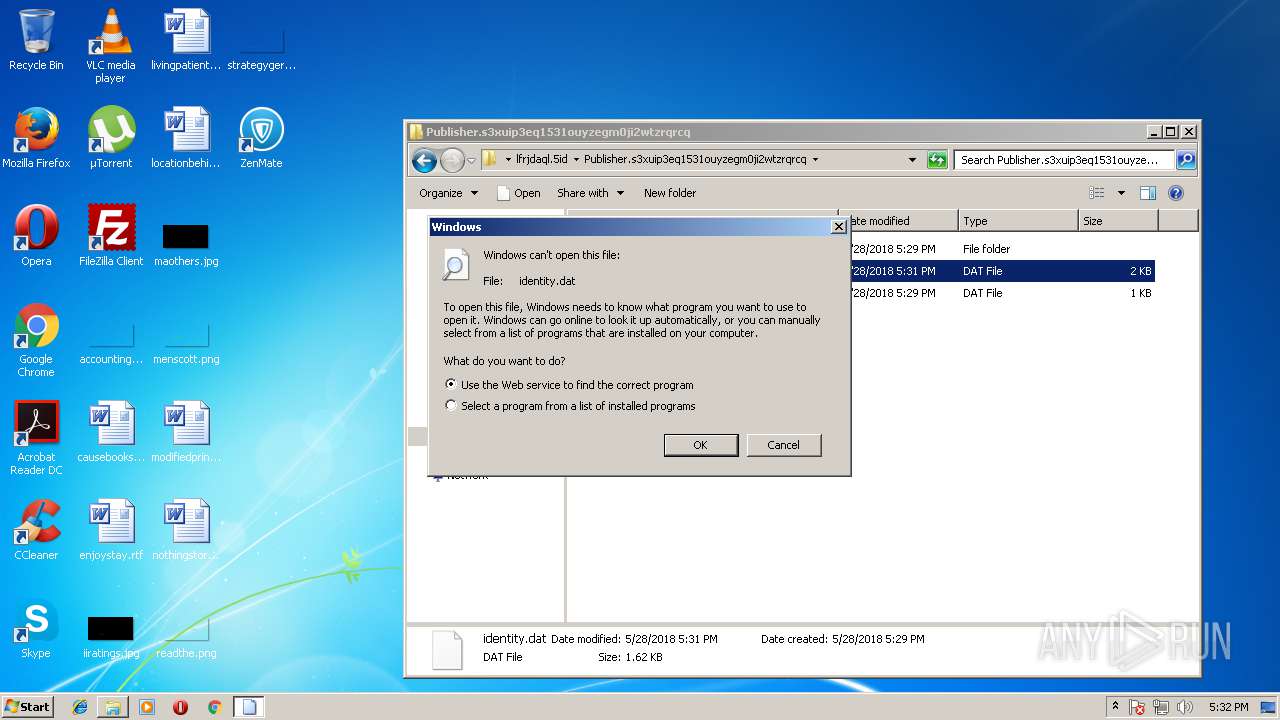Click the Explorer refresh button
The image size is (1280, 720).
point(937,160)
